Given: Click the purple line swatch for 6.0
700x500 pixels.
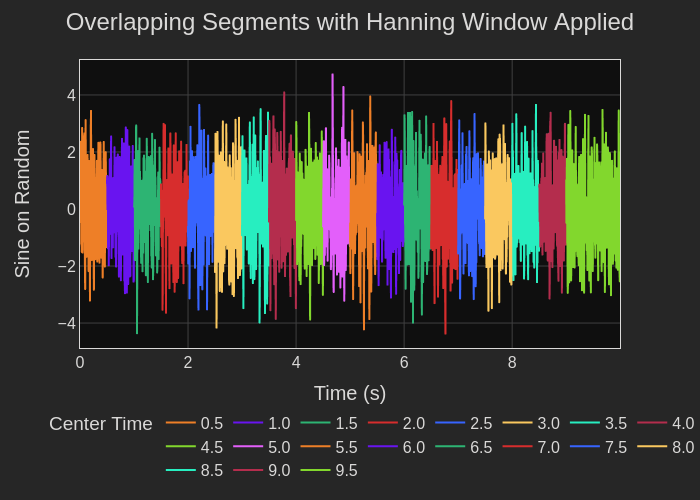Looking at the screenshot, I should [x=382, y=447].
